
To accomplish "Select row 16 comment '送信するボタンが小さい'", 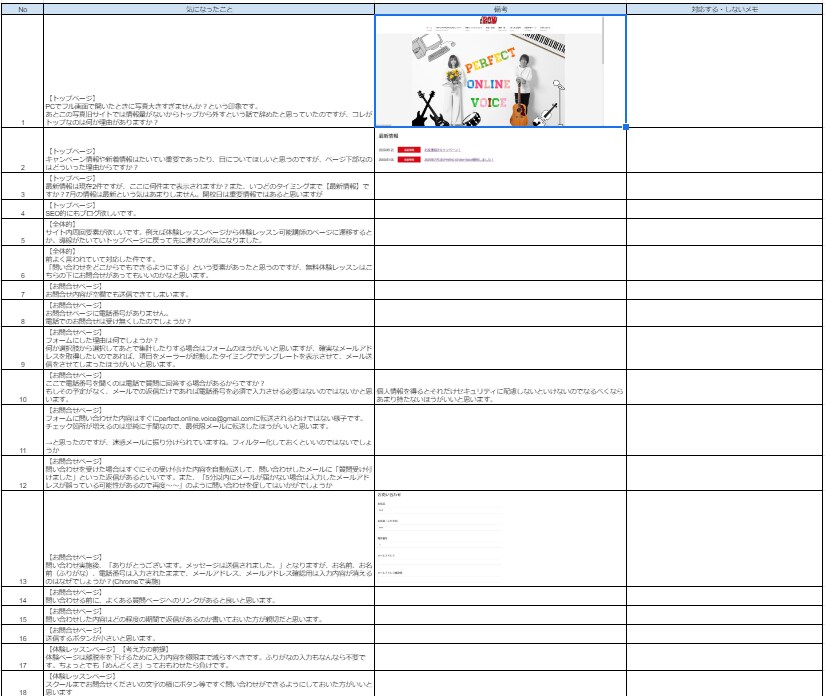I will point(209,634).
